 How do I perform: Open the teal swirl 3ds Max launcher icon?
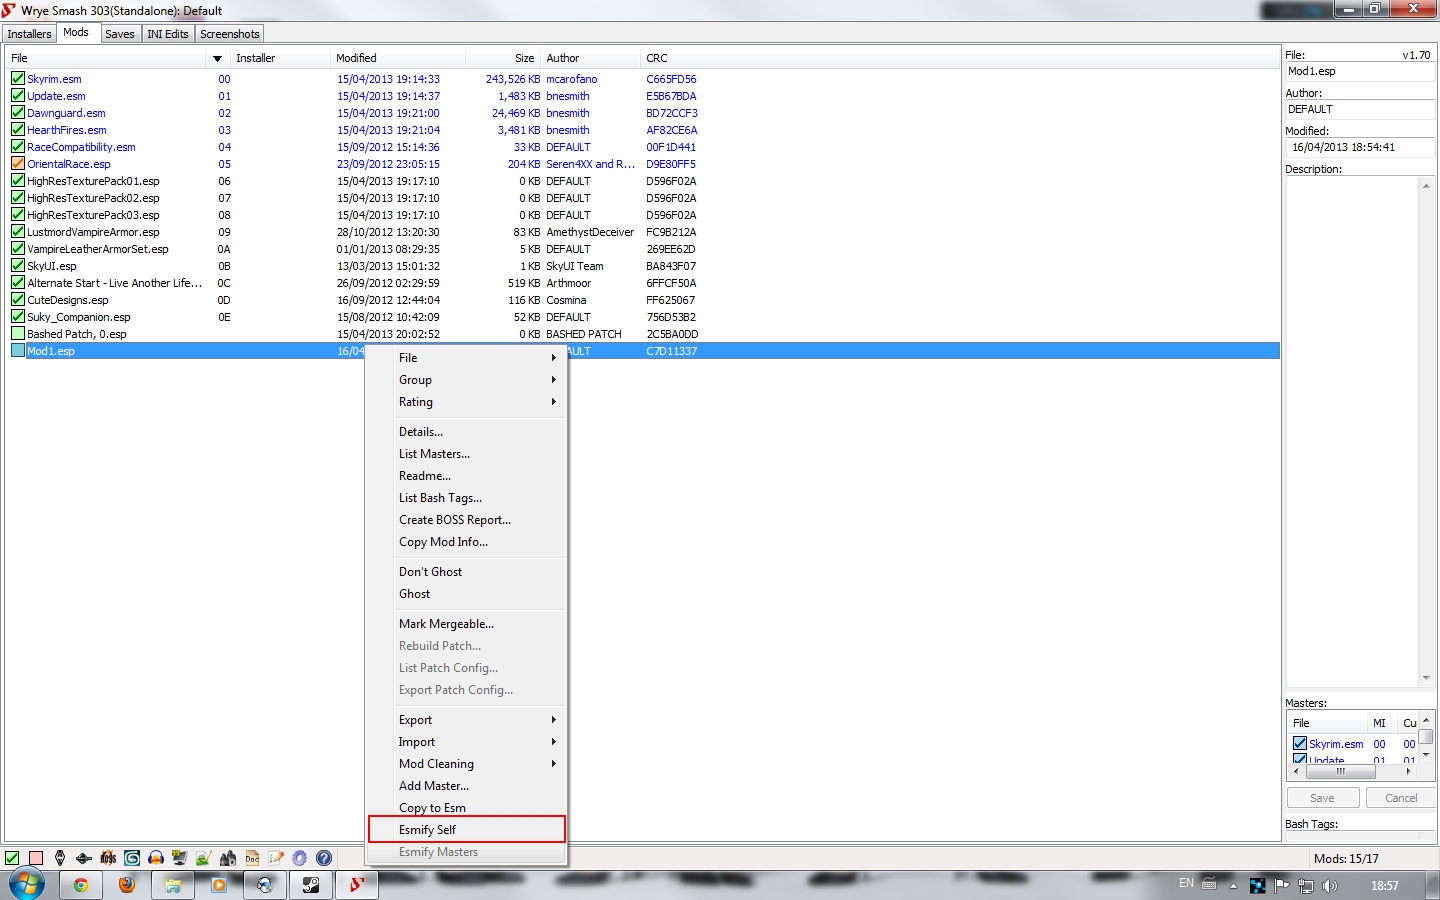132,858
